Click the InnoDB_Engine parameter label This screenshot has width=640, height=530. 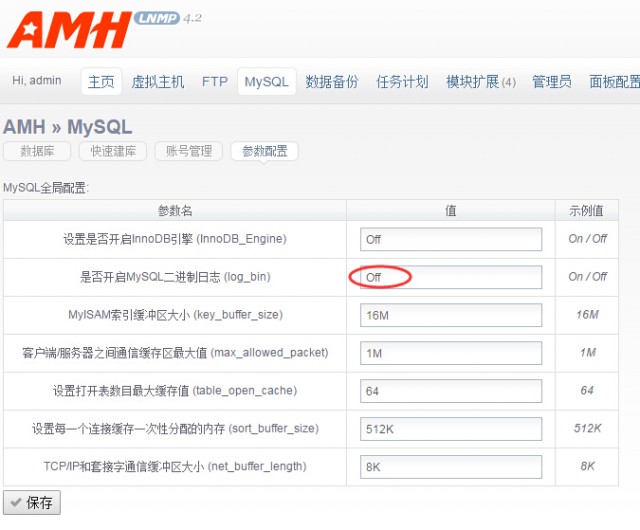coord(175,239)
